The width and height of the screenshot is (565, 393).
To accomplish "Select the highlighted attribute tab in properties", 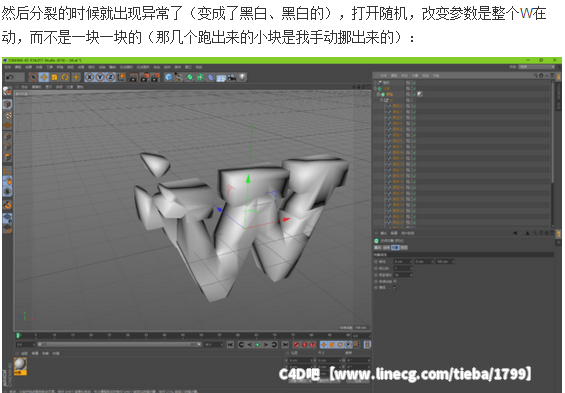I will pos(395,247).
